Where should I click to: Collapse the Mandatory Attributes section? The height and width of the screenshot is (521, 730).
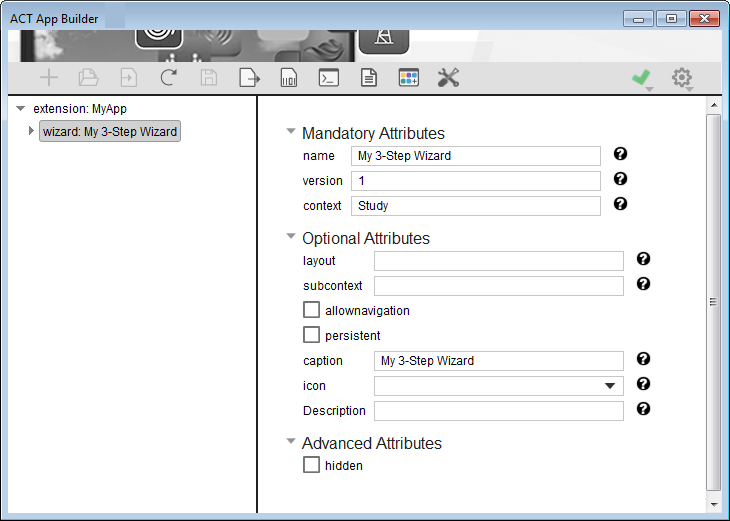[x=291, y=131]
